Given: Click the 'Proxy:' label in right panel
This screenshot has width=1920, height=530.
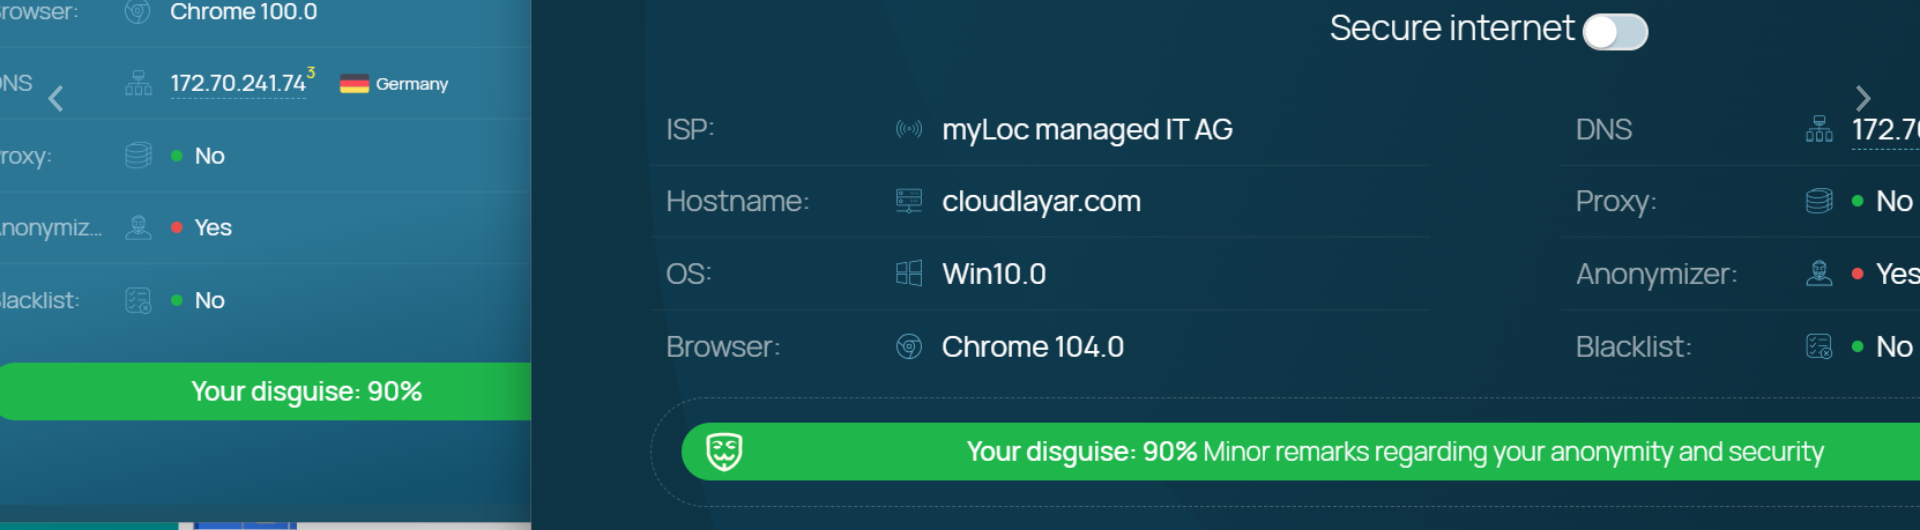Looking at the screenshot, I should pyautogui.click(x=1616, y=202).
